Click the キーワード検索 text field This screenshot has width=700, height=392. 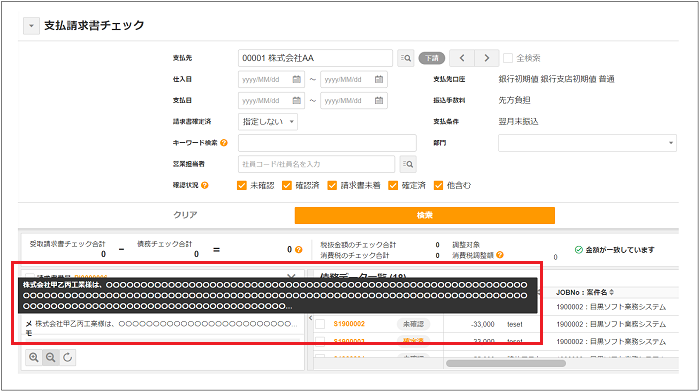[x=327, y=143]
